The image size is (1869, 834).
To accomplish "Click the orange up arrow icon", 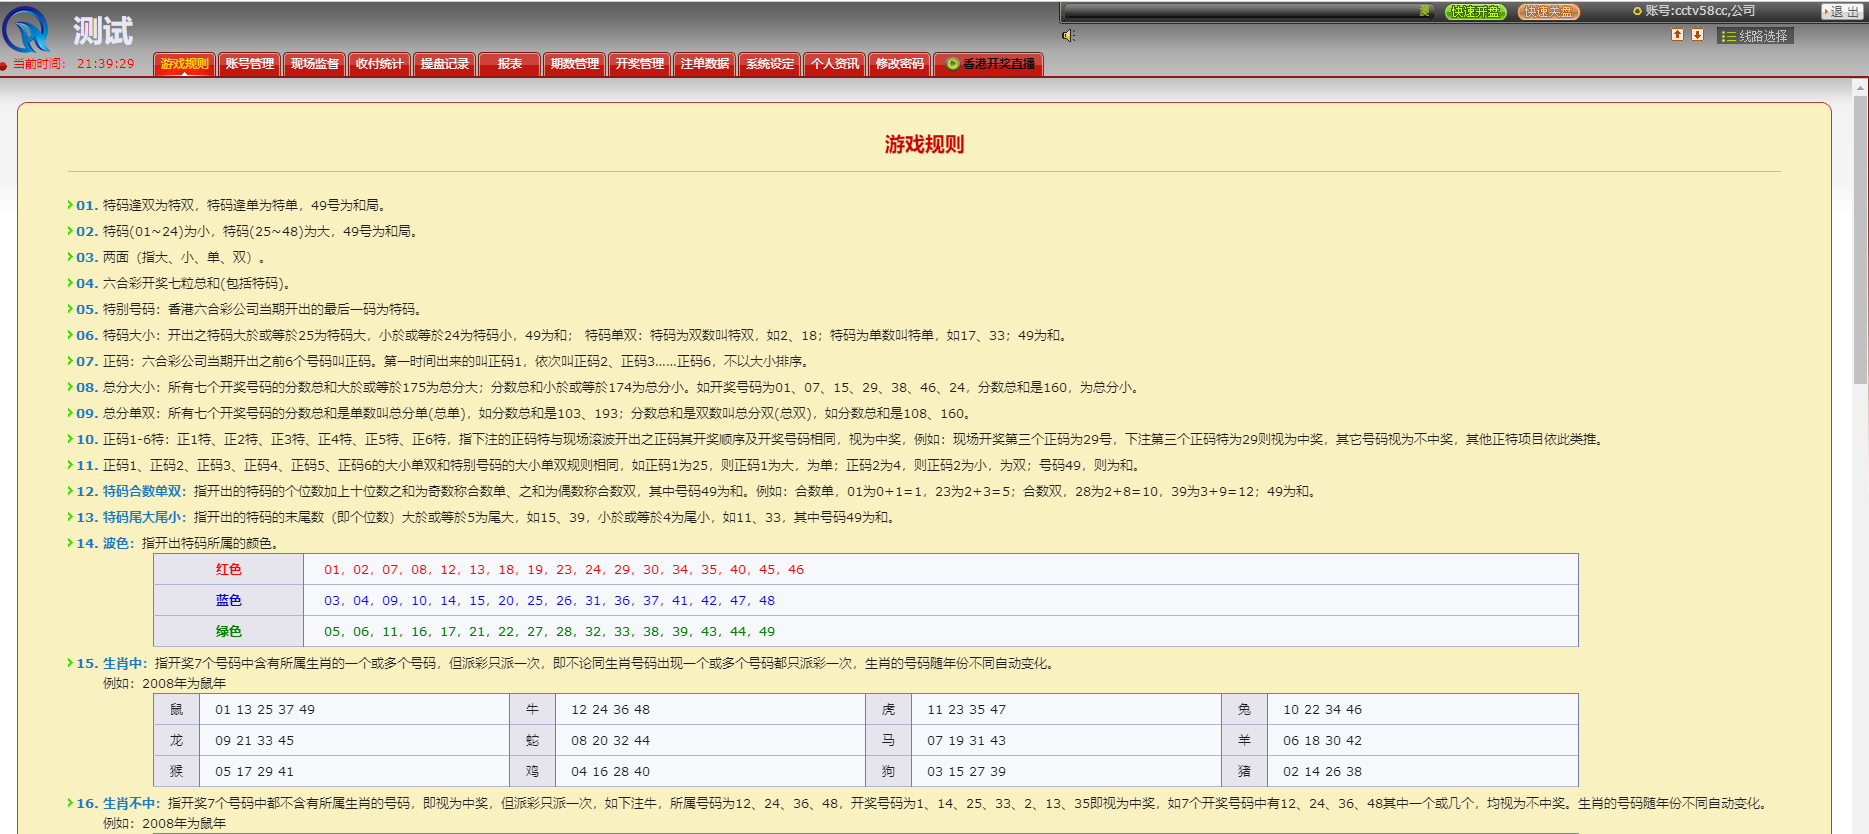I will pyautogui.click(x=1678, y=35).
